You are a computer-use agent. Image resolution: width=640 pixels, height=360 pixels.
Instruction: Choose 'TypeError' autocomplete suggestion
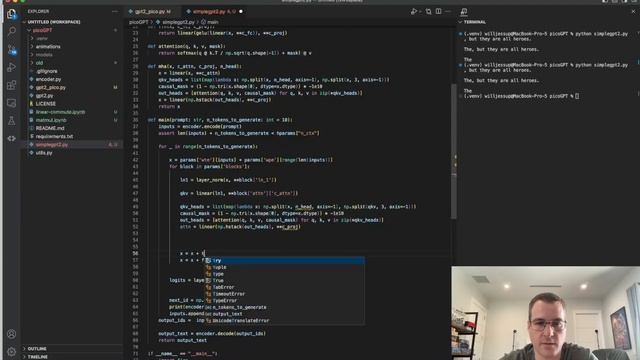284,300
